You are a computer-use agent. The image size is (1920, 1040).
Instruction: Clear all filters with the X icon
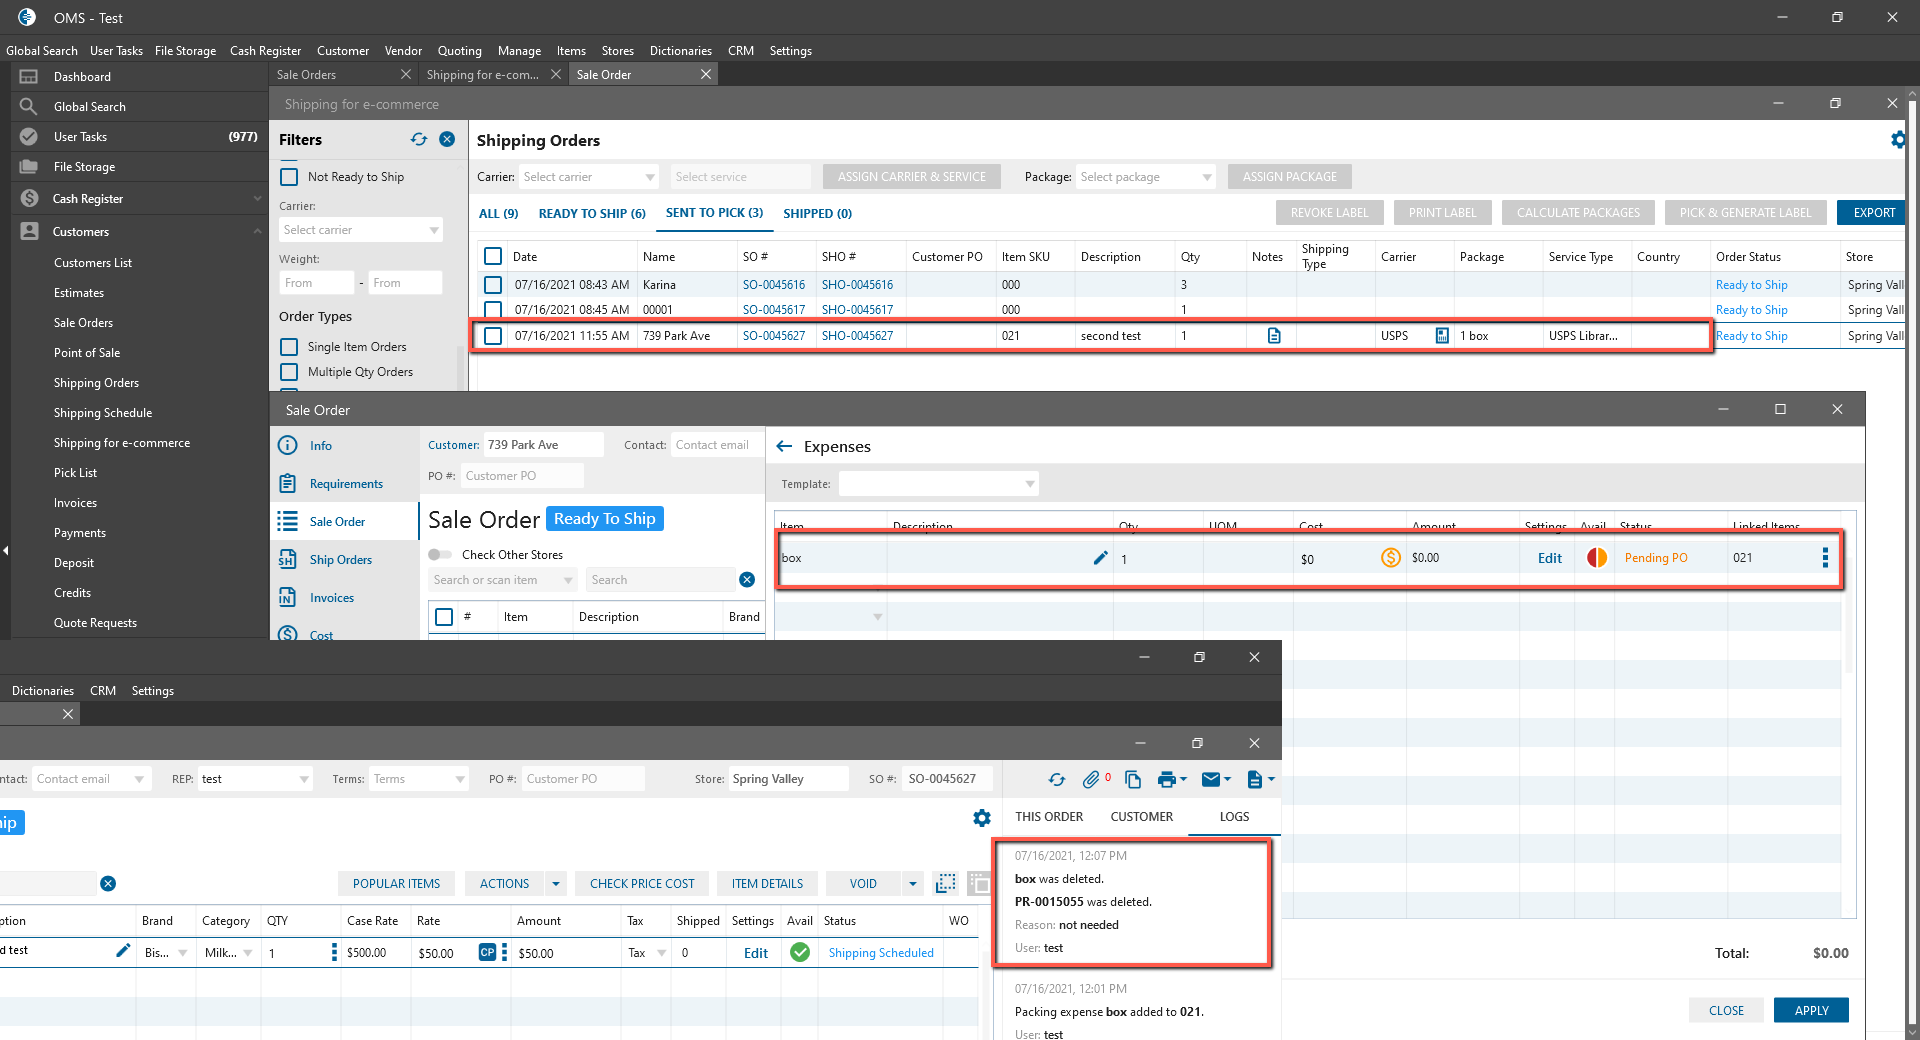tap(448, 139)
